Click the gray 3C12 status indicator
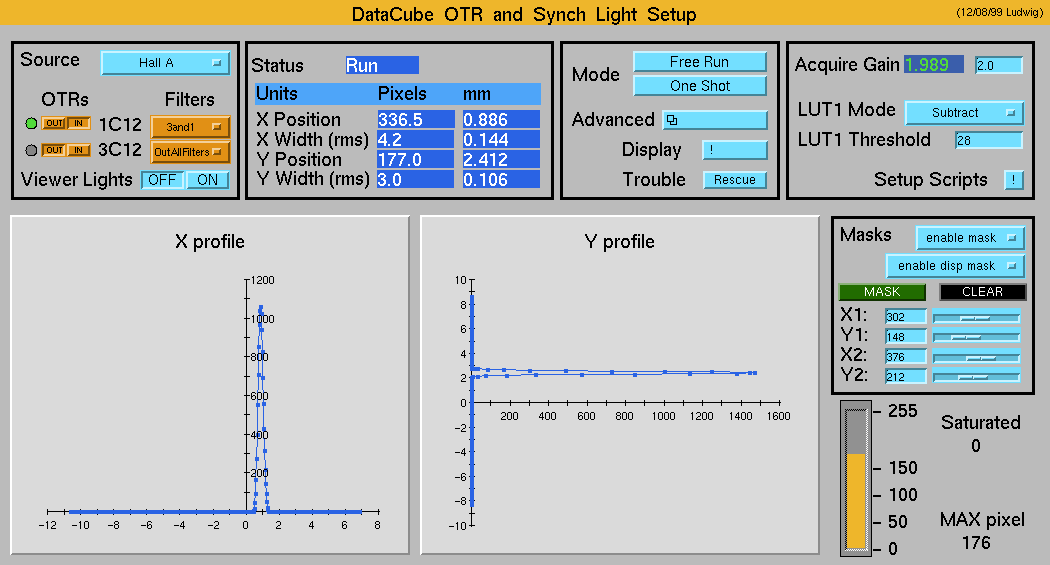This screenshot has height=565, width=1050. [31, 151]
